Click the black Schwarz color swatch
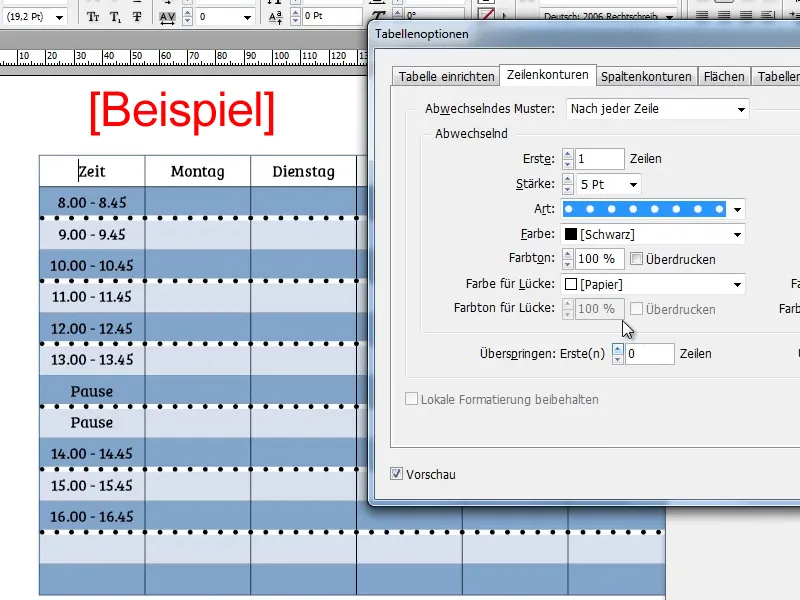Screen dimensions: 800x600 571,234
